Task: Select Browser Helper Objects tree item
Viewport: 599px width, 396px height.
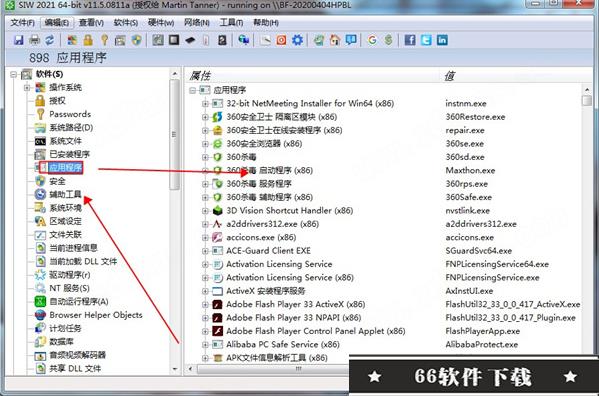Action: click(x=96, y=315)
